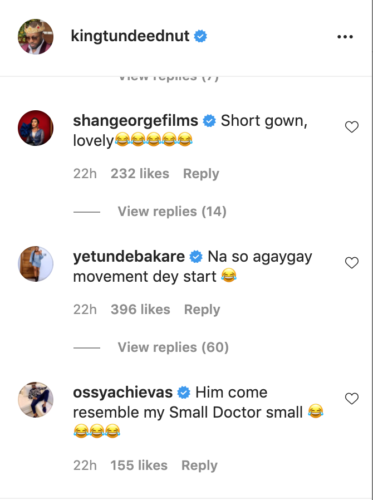Expand the partially hidden View replies at top
Screen dimensions: 373x500
169,78
